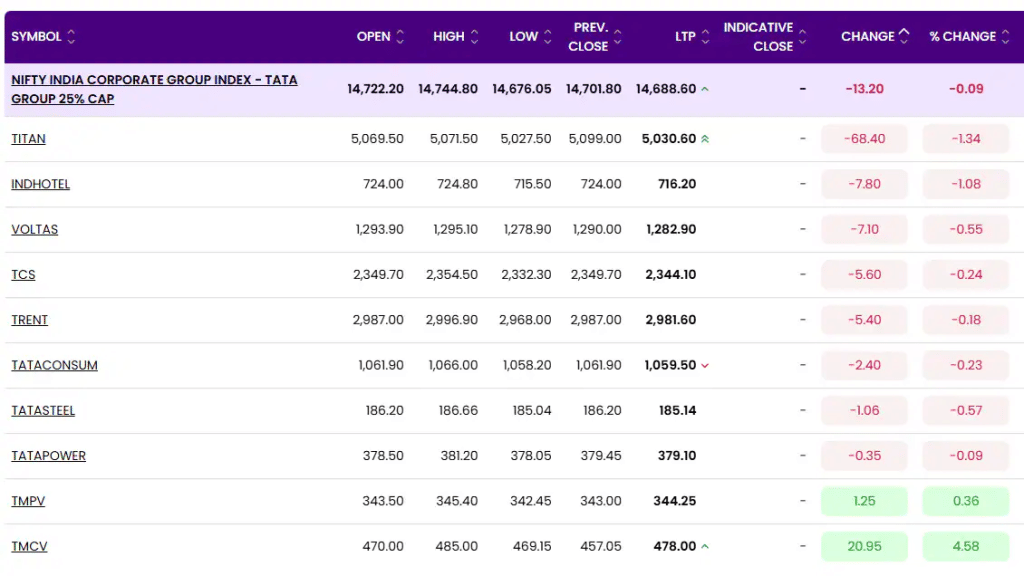Sort by PREV. CLOSE sort icon

click(618, 37)
